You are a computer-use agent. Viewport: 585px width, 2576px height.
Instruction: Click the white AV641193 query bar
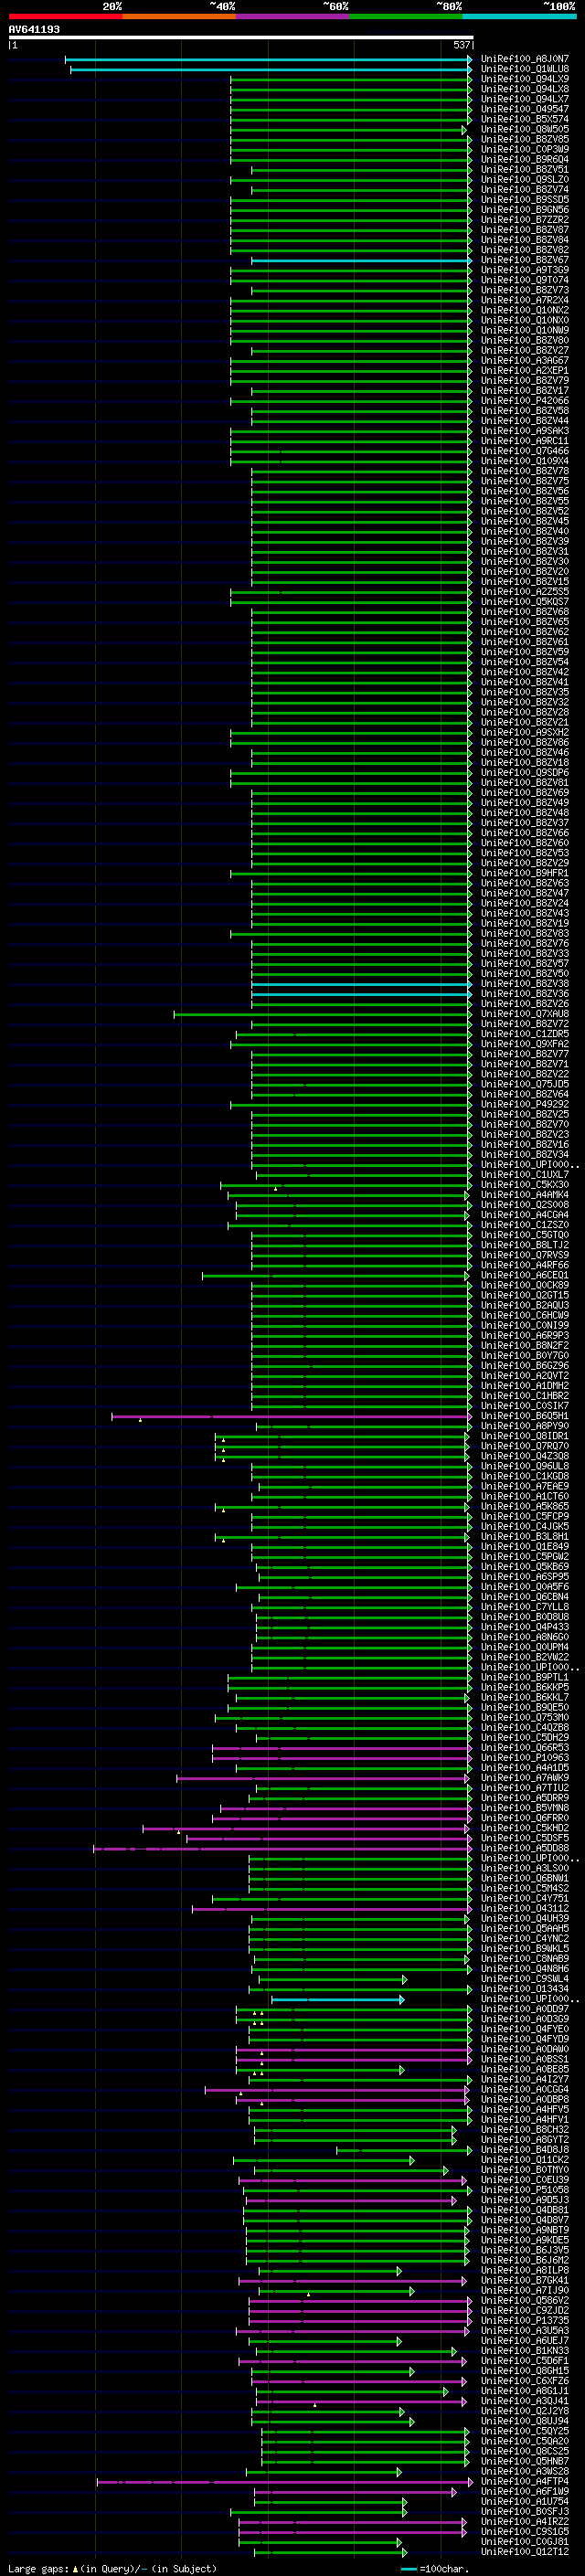click(240, 38)
